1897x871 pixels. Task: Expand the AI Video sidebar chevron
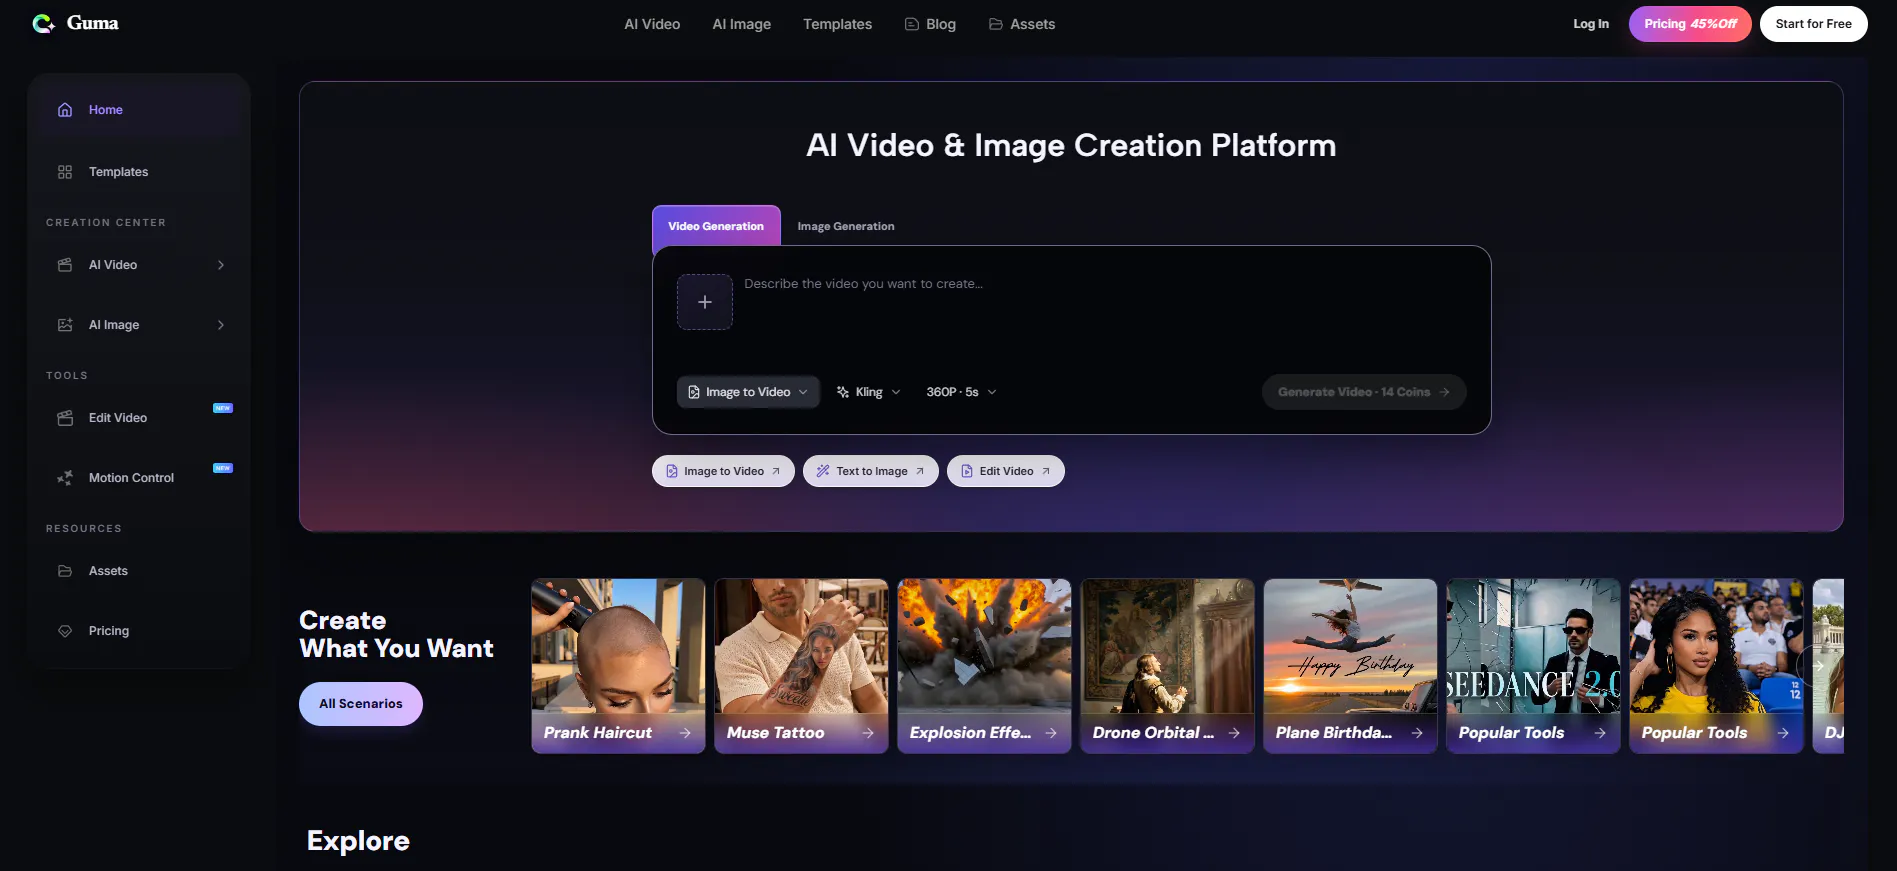click(221, 265)
